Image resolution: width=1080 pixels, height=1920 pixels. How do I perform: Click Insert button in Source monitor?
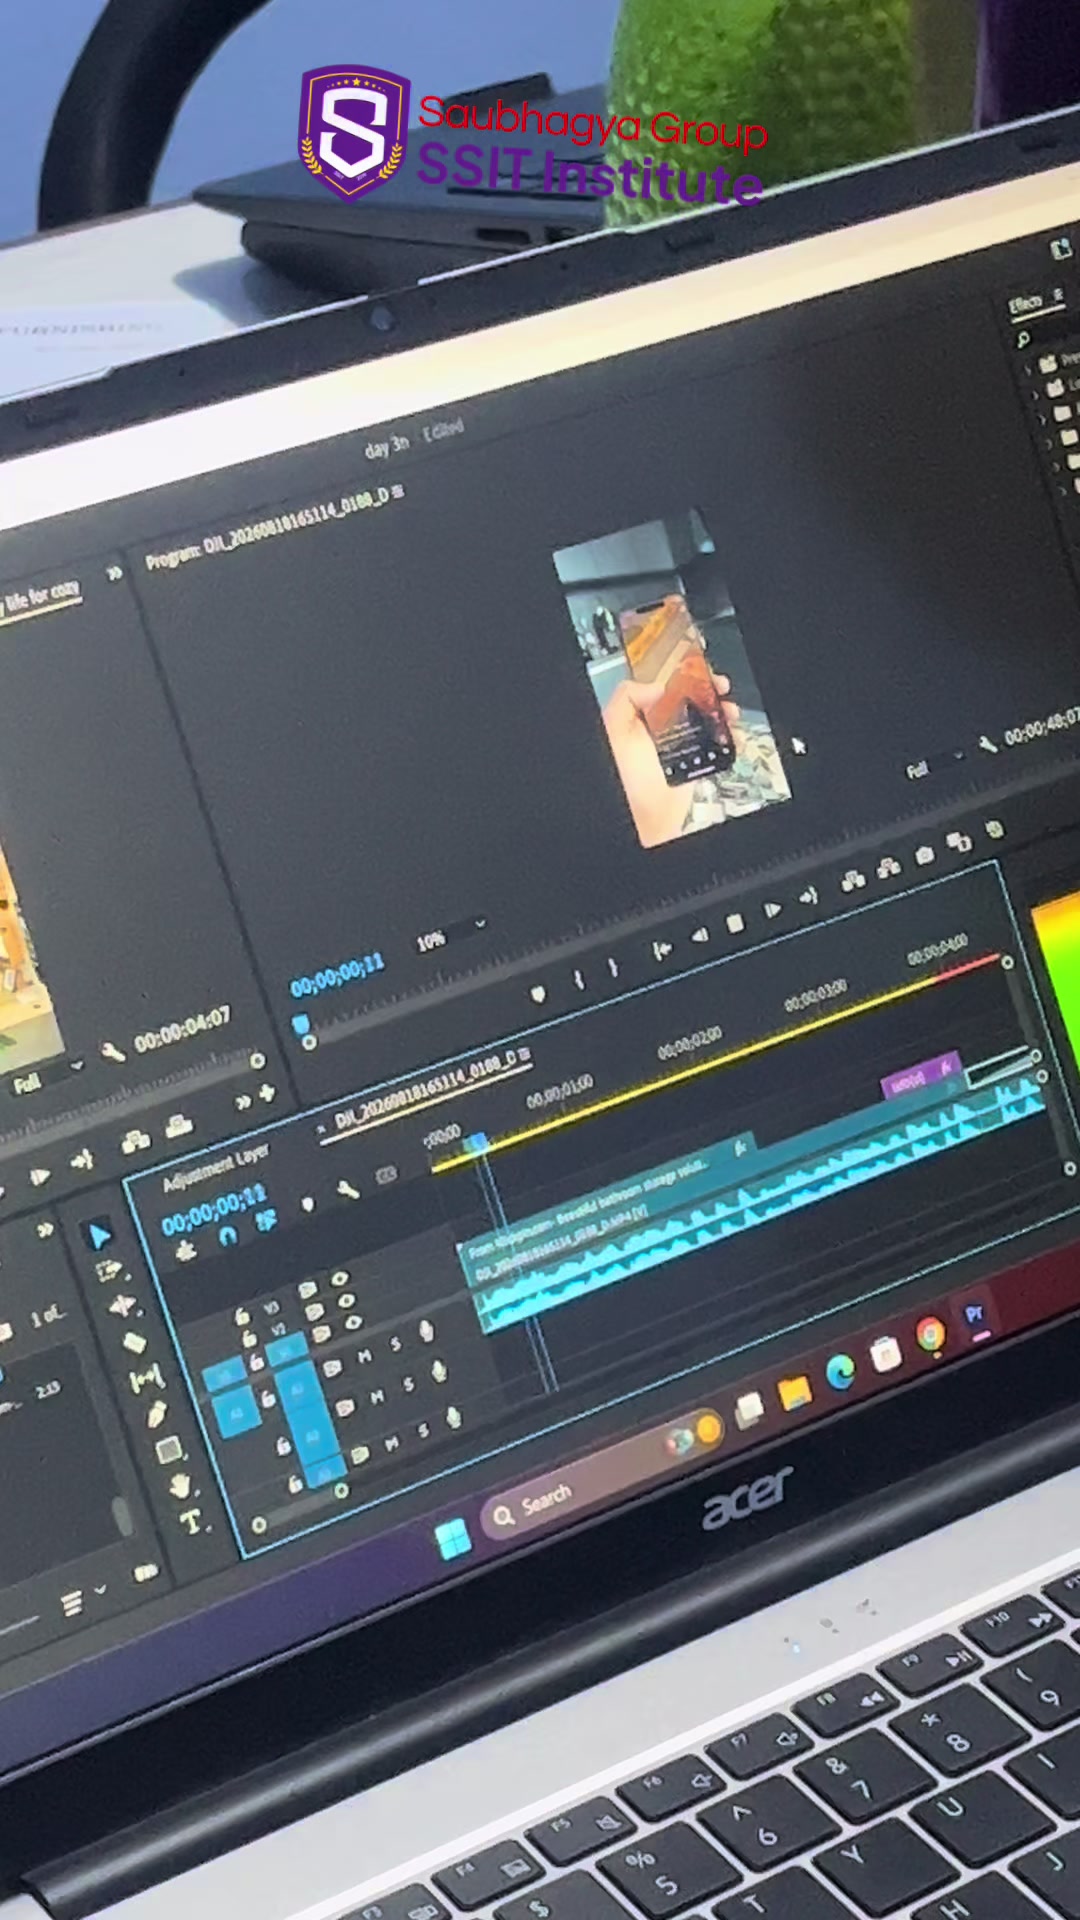(x=136, y=1141)
